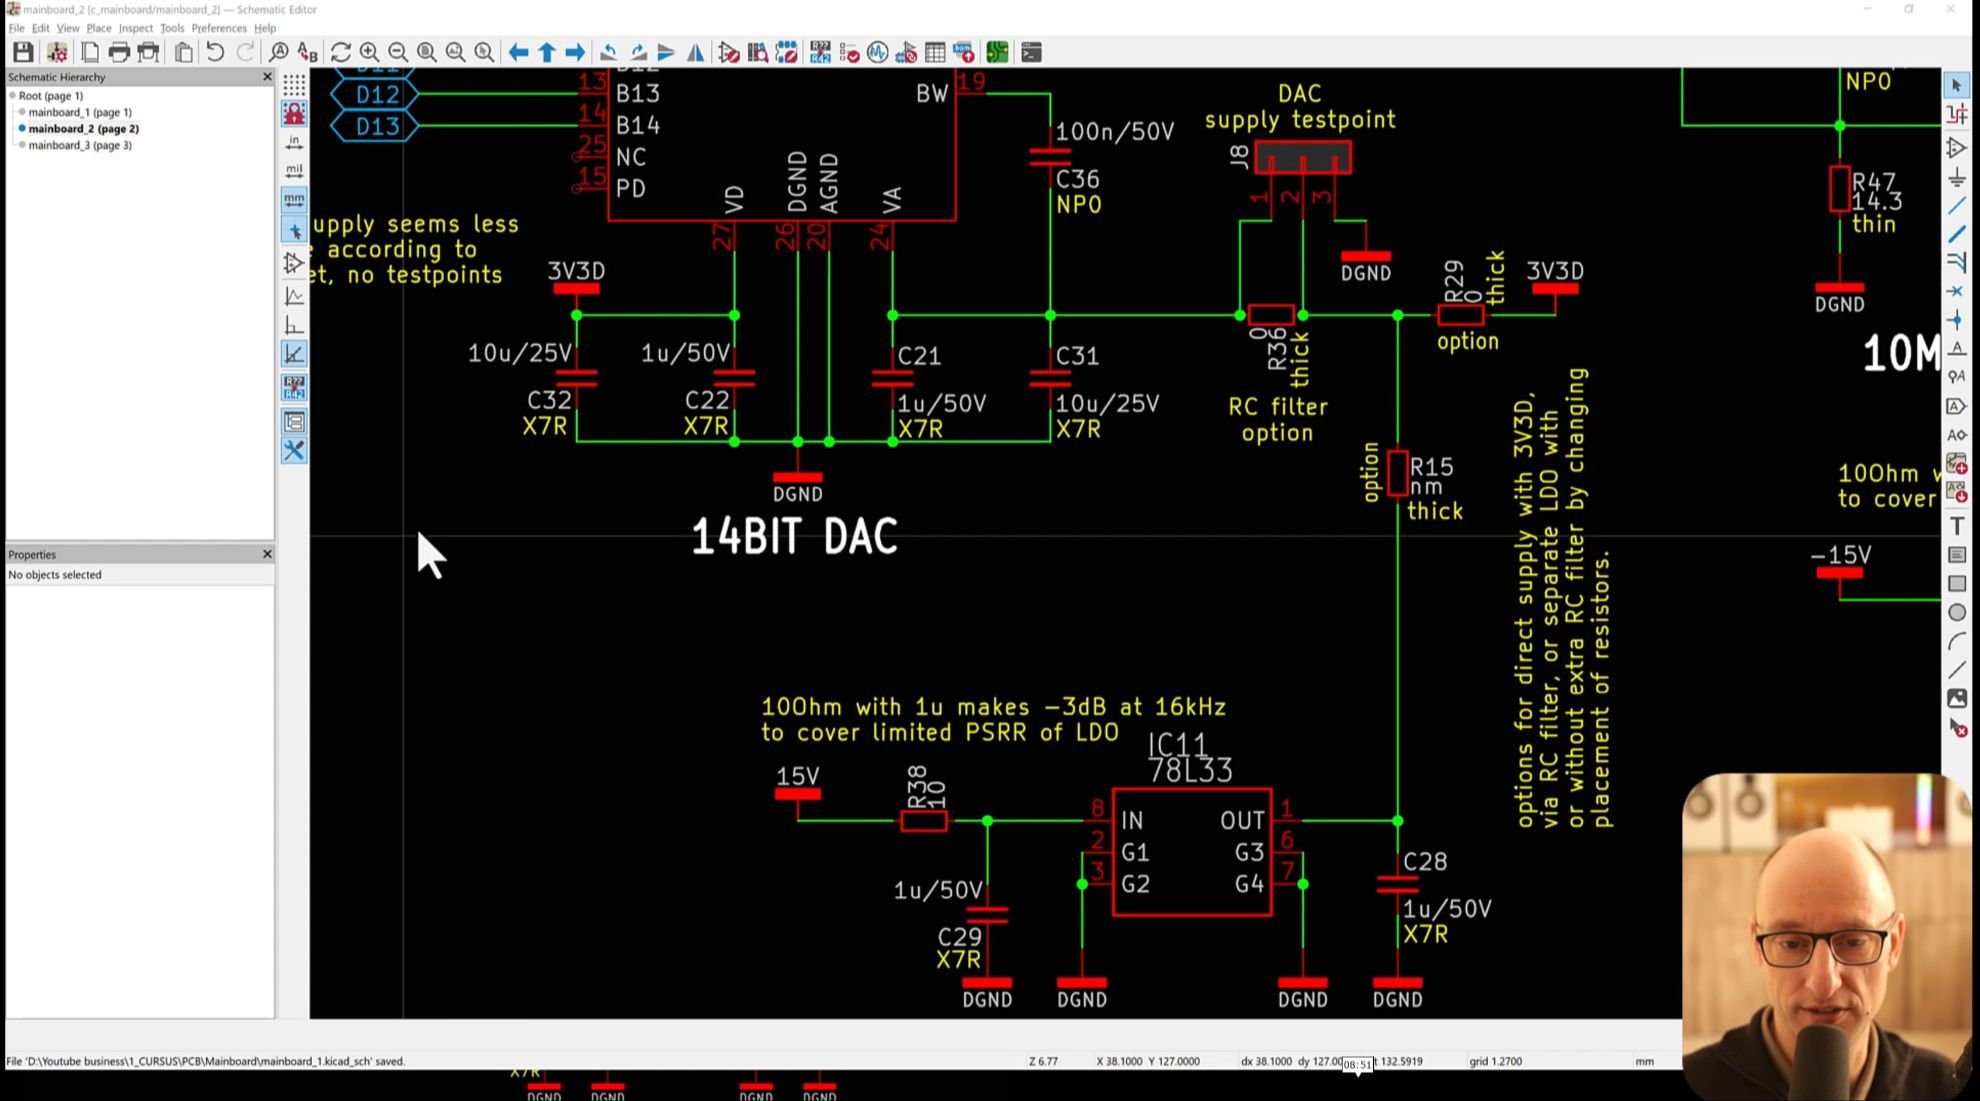Close the Schematic Hierarchy panel

click(267, 77)
